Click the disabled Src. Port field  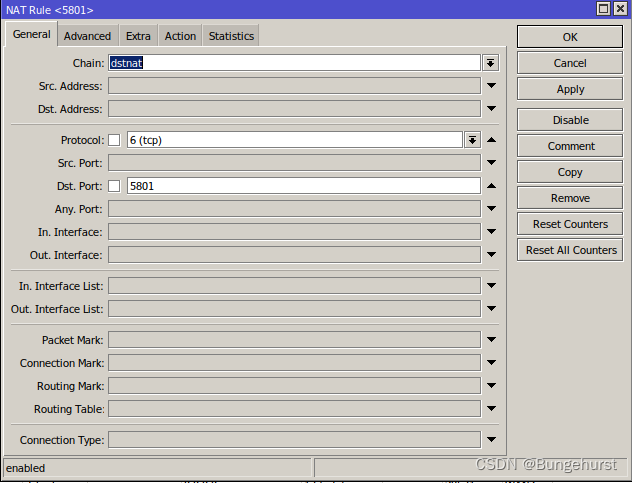tap(294, 163)
